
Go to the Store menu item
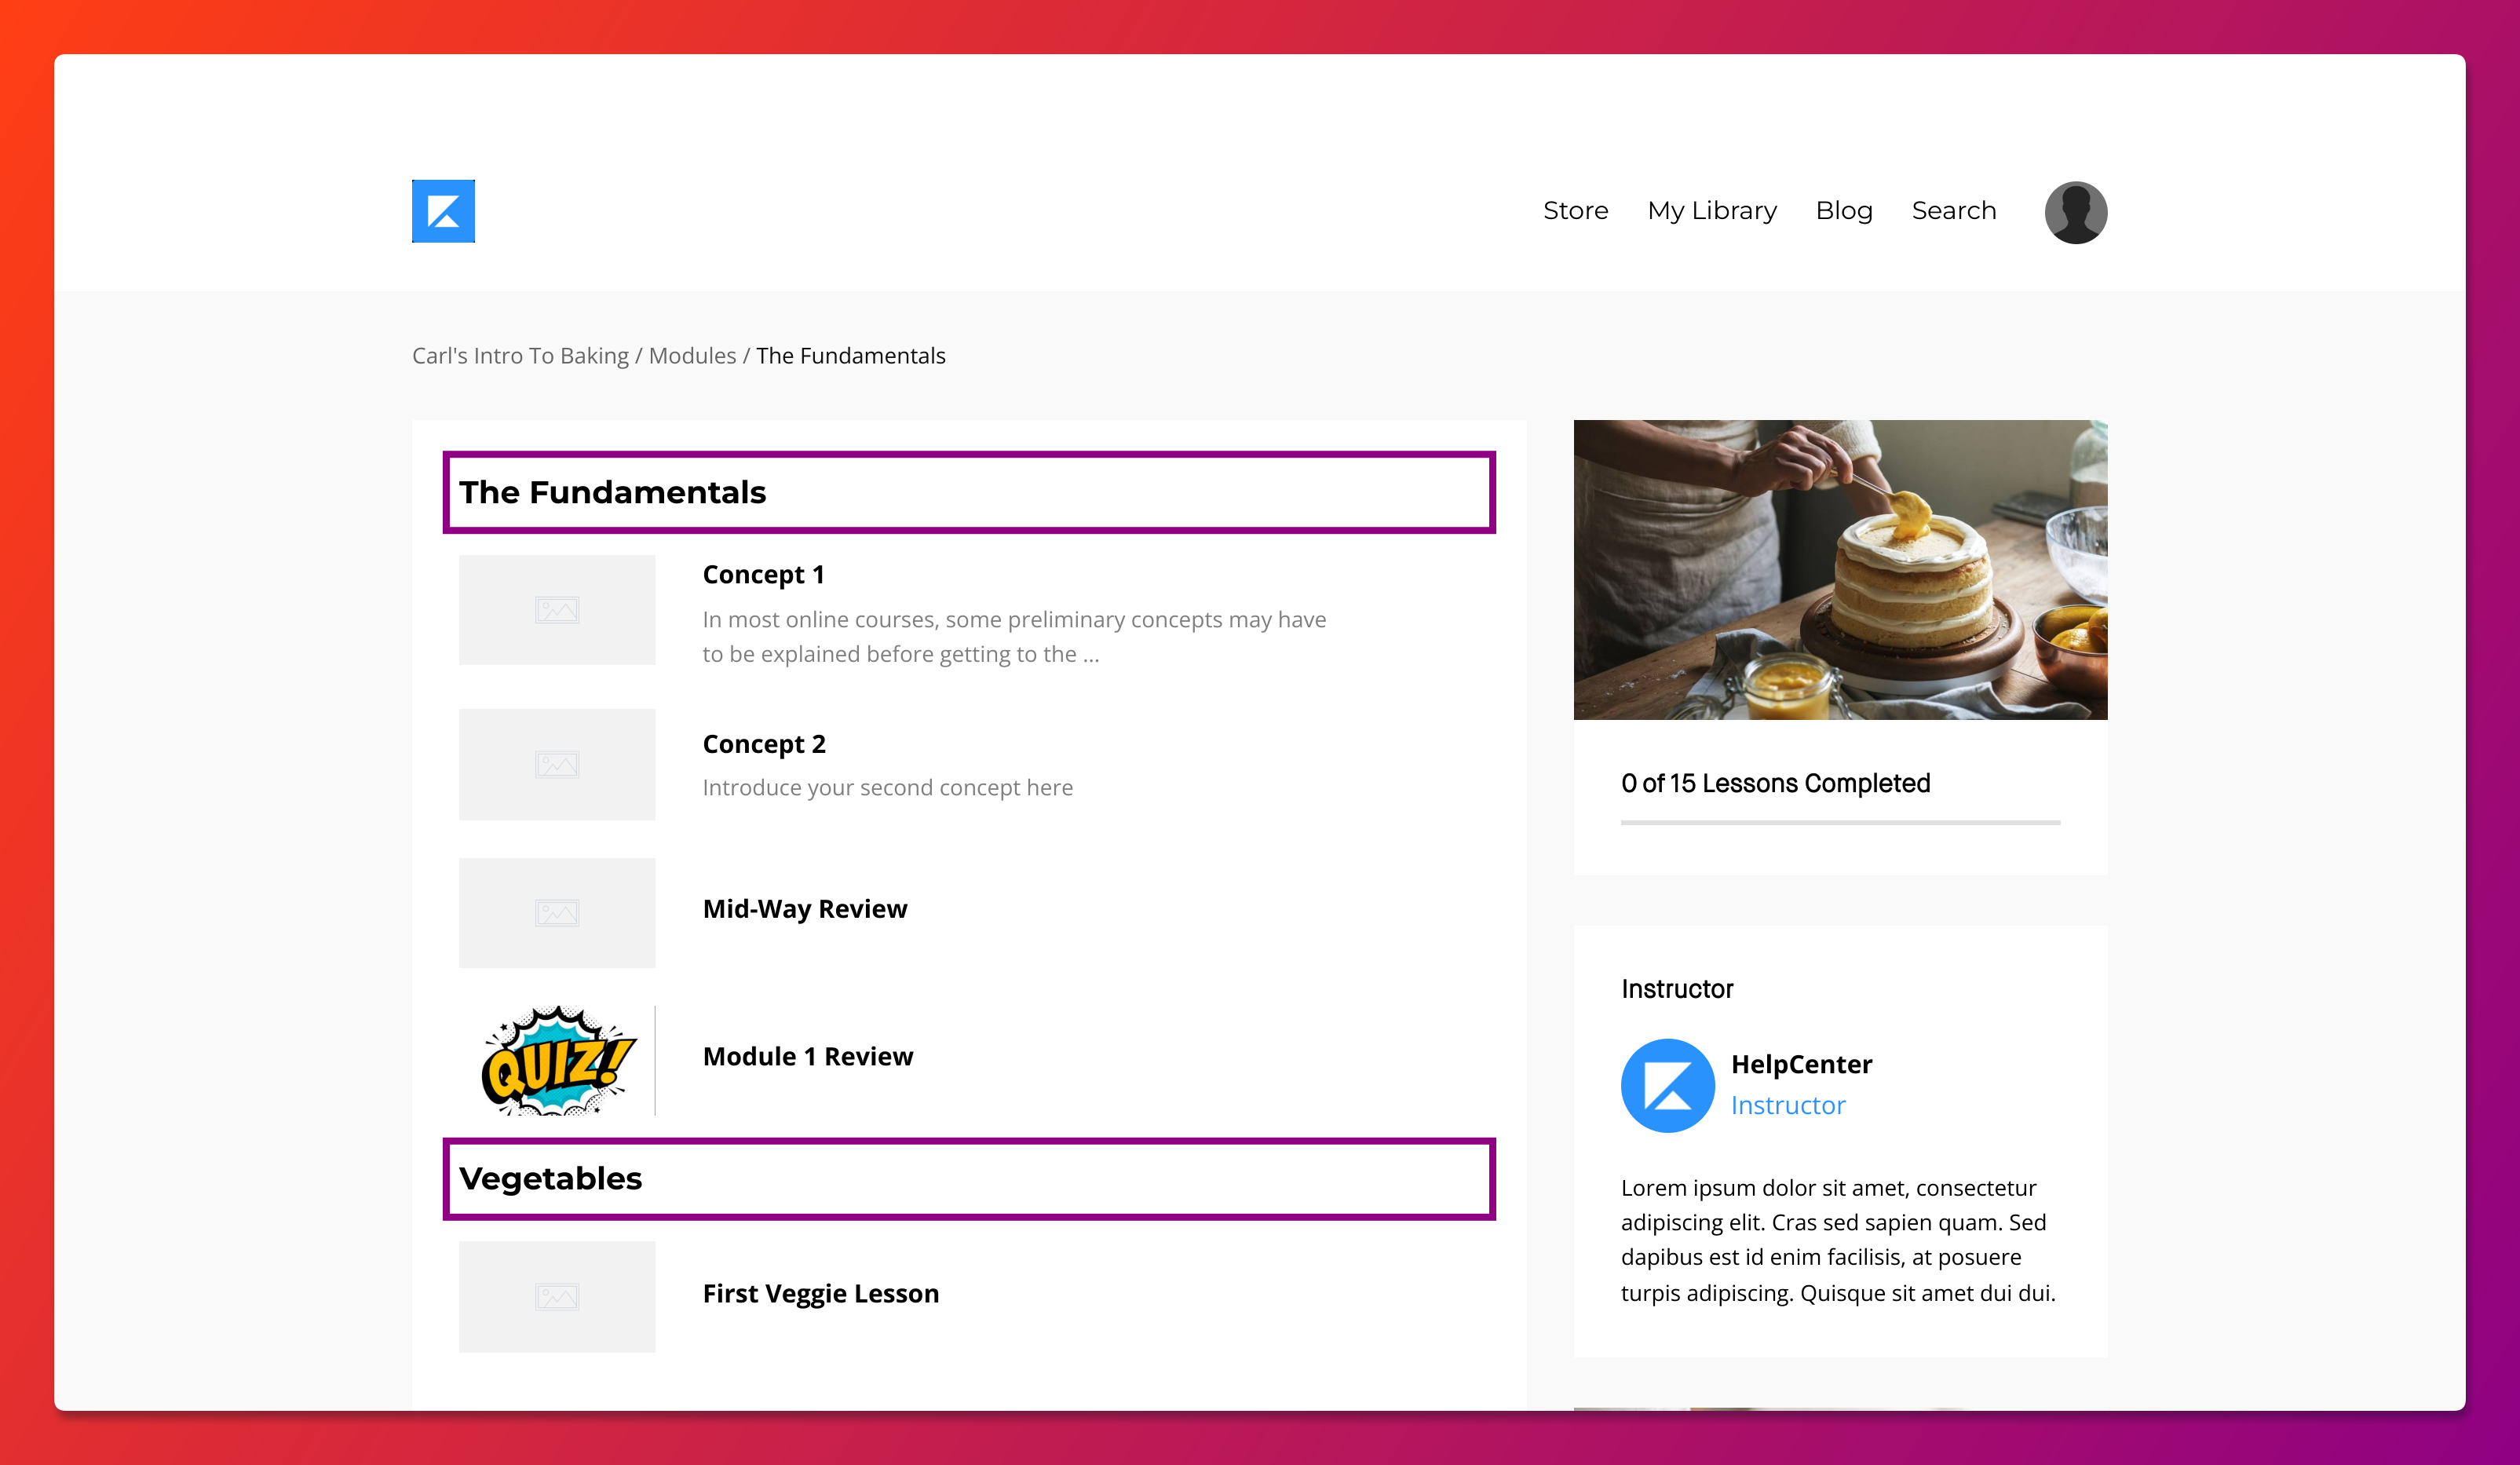tap(1575, 211)
